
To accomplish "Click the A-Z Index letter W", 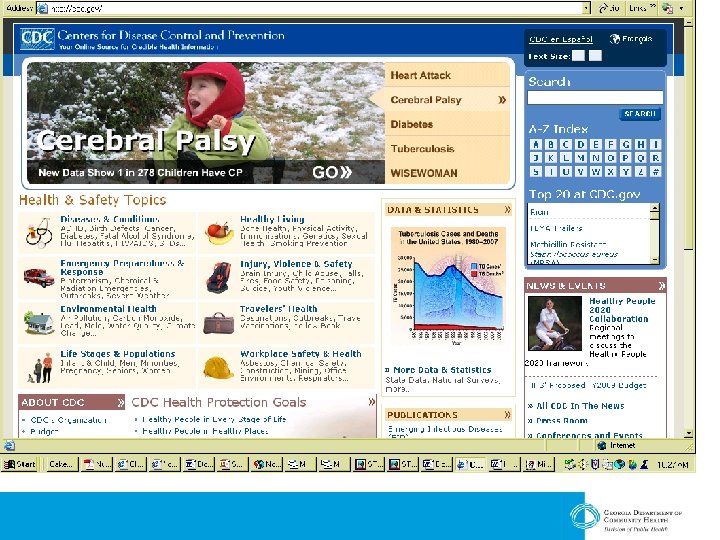I will [596, 172].
